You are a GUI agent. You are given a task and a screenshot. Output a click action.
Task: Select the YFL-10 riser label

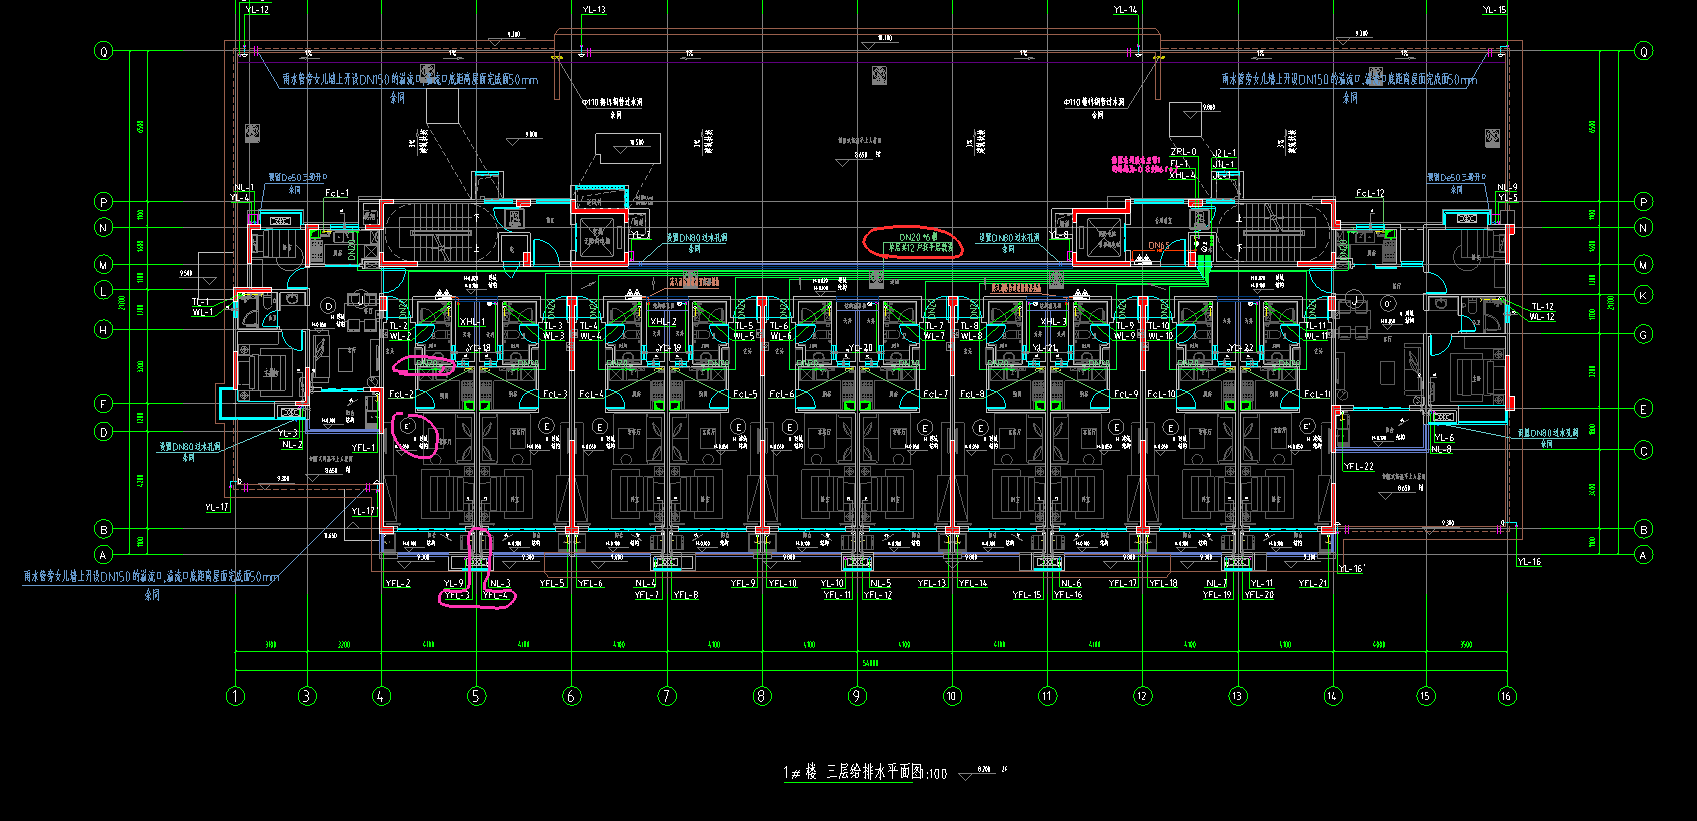782,583
